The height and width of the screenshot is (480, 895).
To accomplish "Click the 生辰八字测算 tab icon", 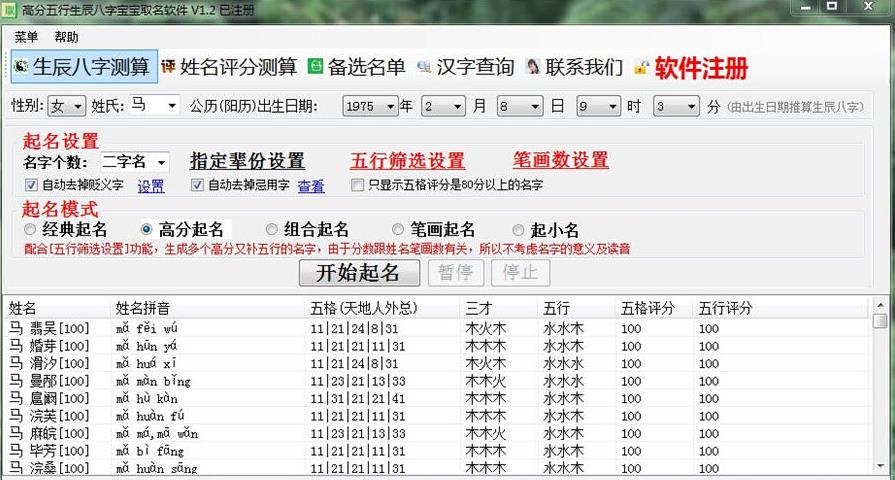I will pos(21,67).
